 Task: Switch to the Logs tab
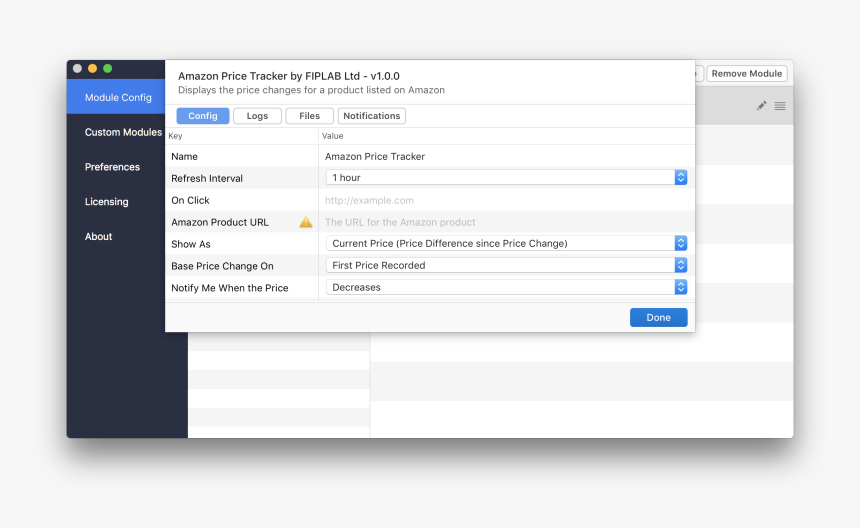point(257,116)
